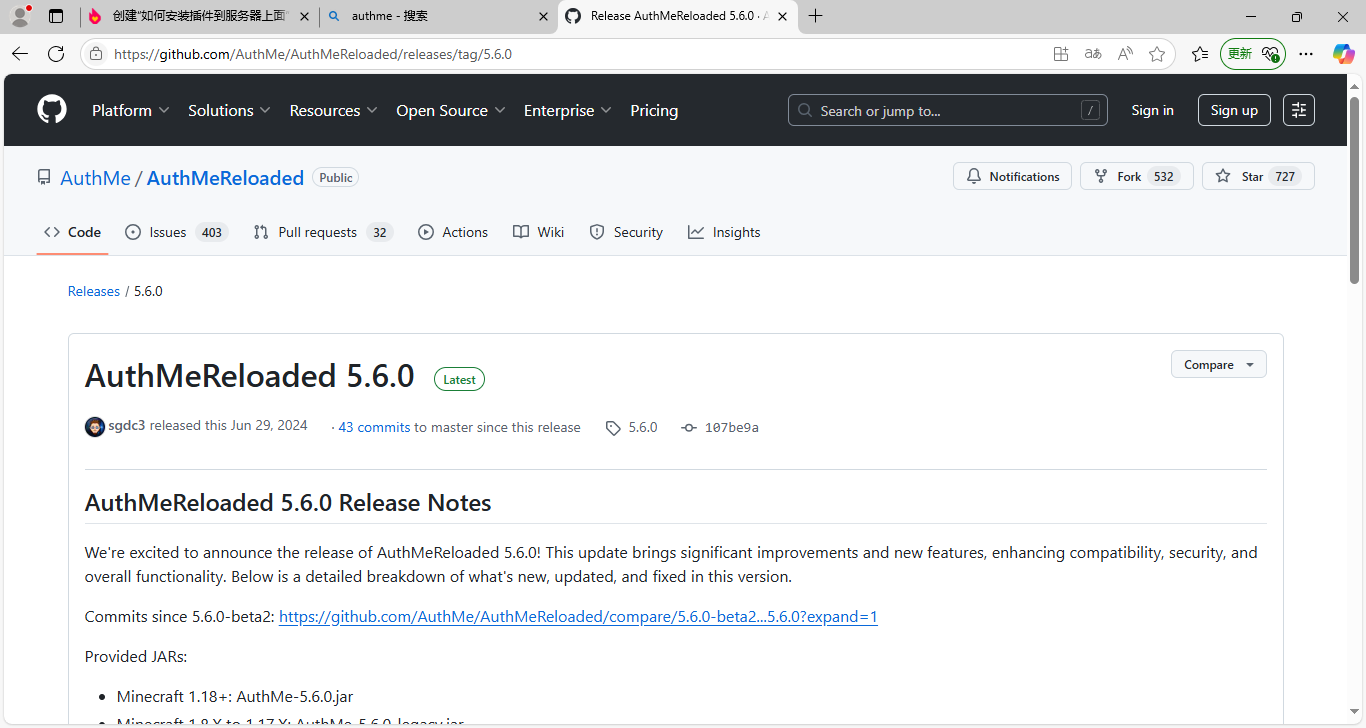
Task: Go back with the browser back arrow
Action: 20,54
